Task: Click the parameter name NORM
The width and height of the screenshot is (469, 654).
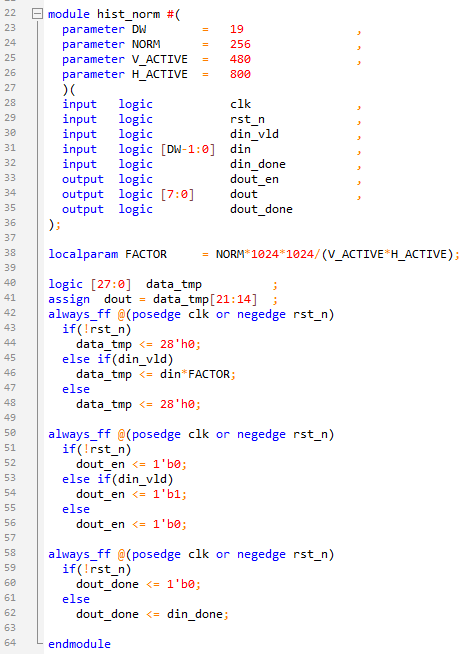Action: (x=146, y=44)
